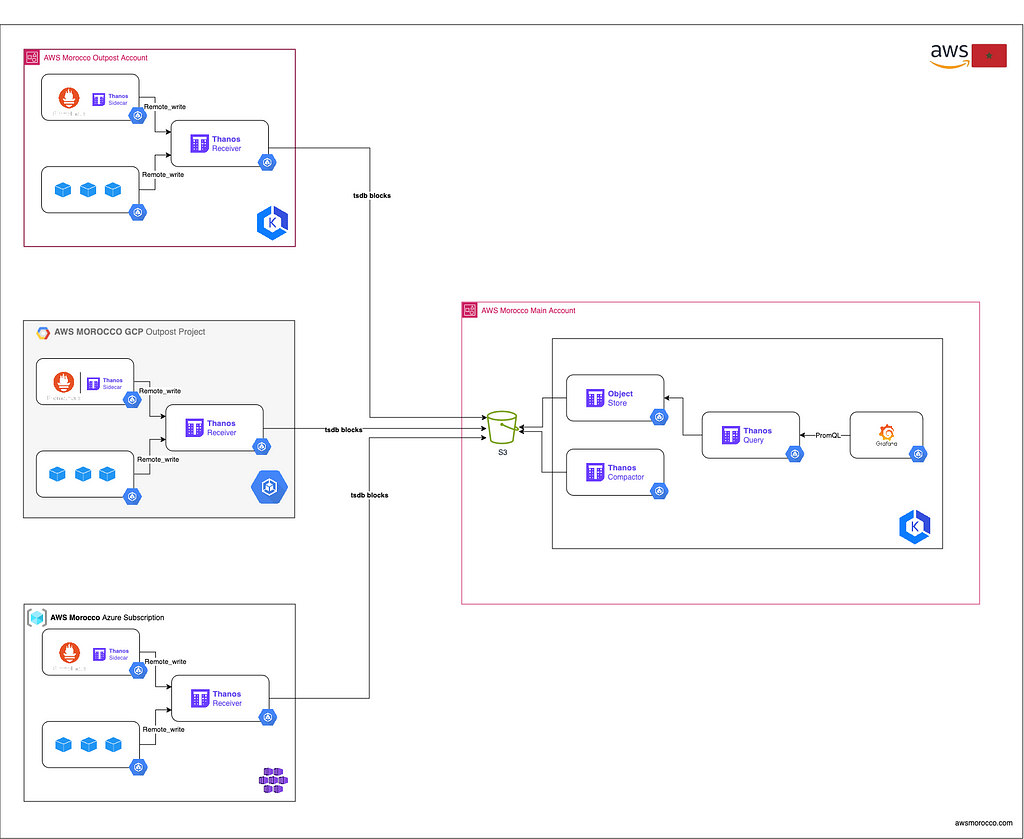This screenshot has width=1024, height=839.
Task: Click the Morocco flag next to the AWS logo
Action: [x=989, y=55]
